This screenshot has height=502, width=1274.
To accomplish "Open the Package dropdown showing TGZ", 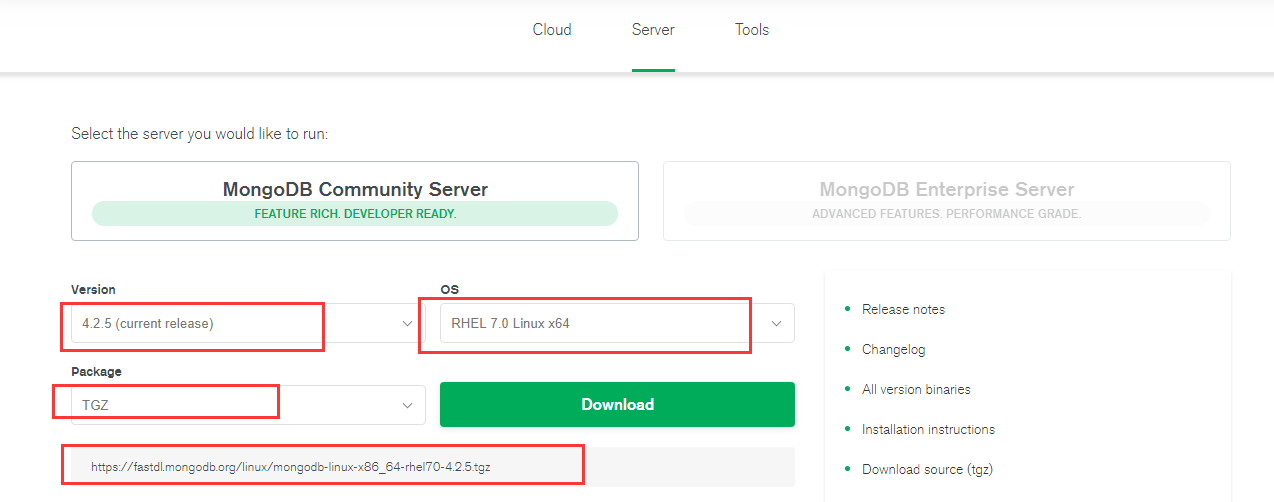I will pos(248,405).
